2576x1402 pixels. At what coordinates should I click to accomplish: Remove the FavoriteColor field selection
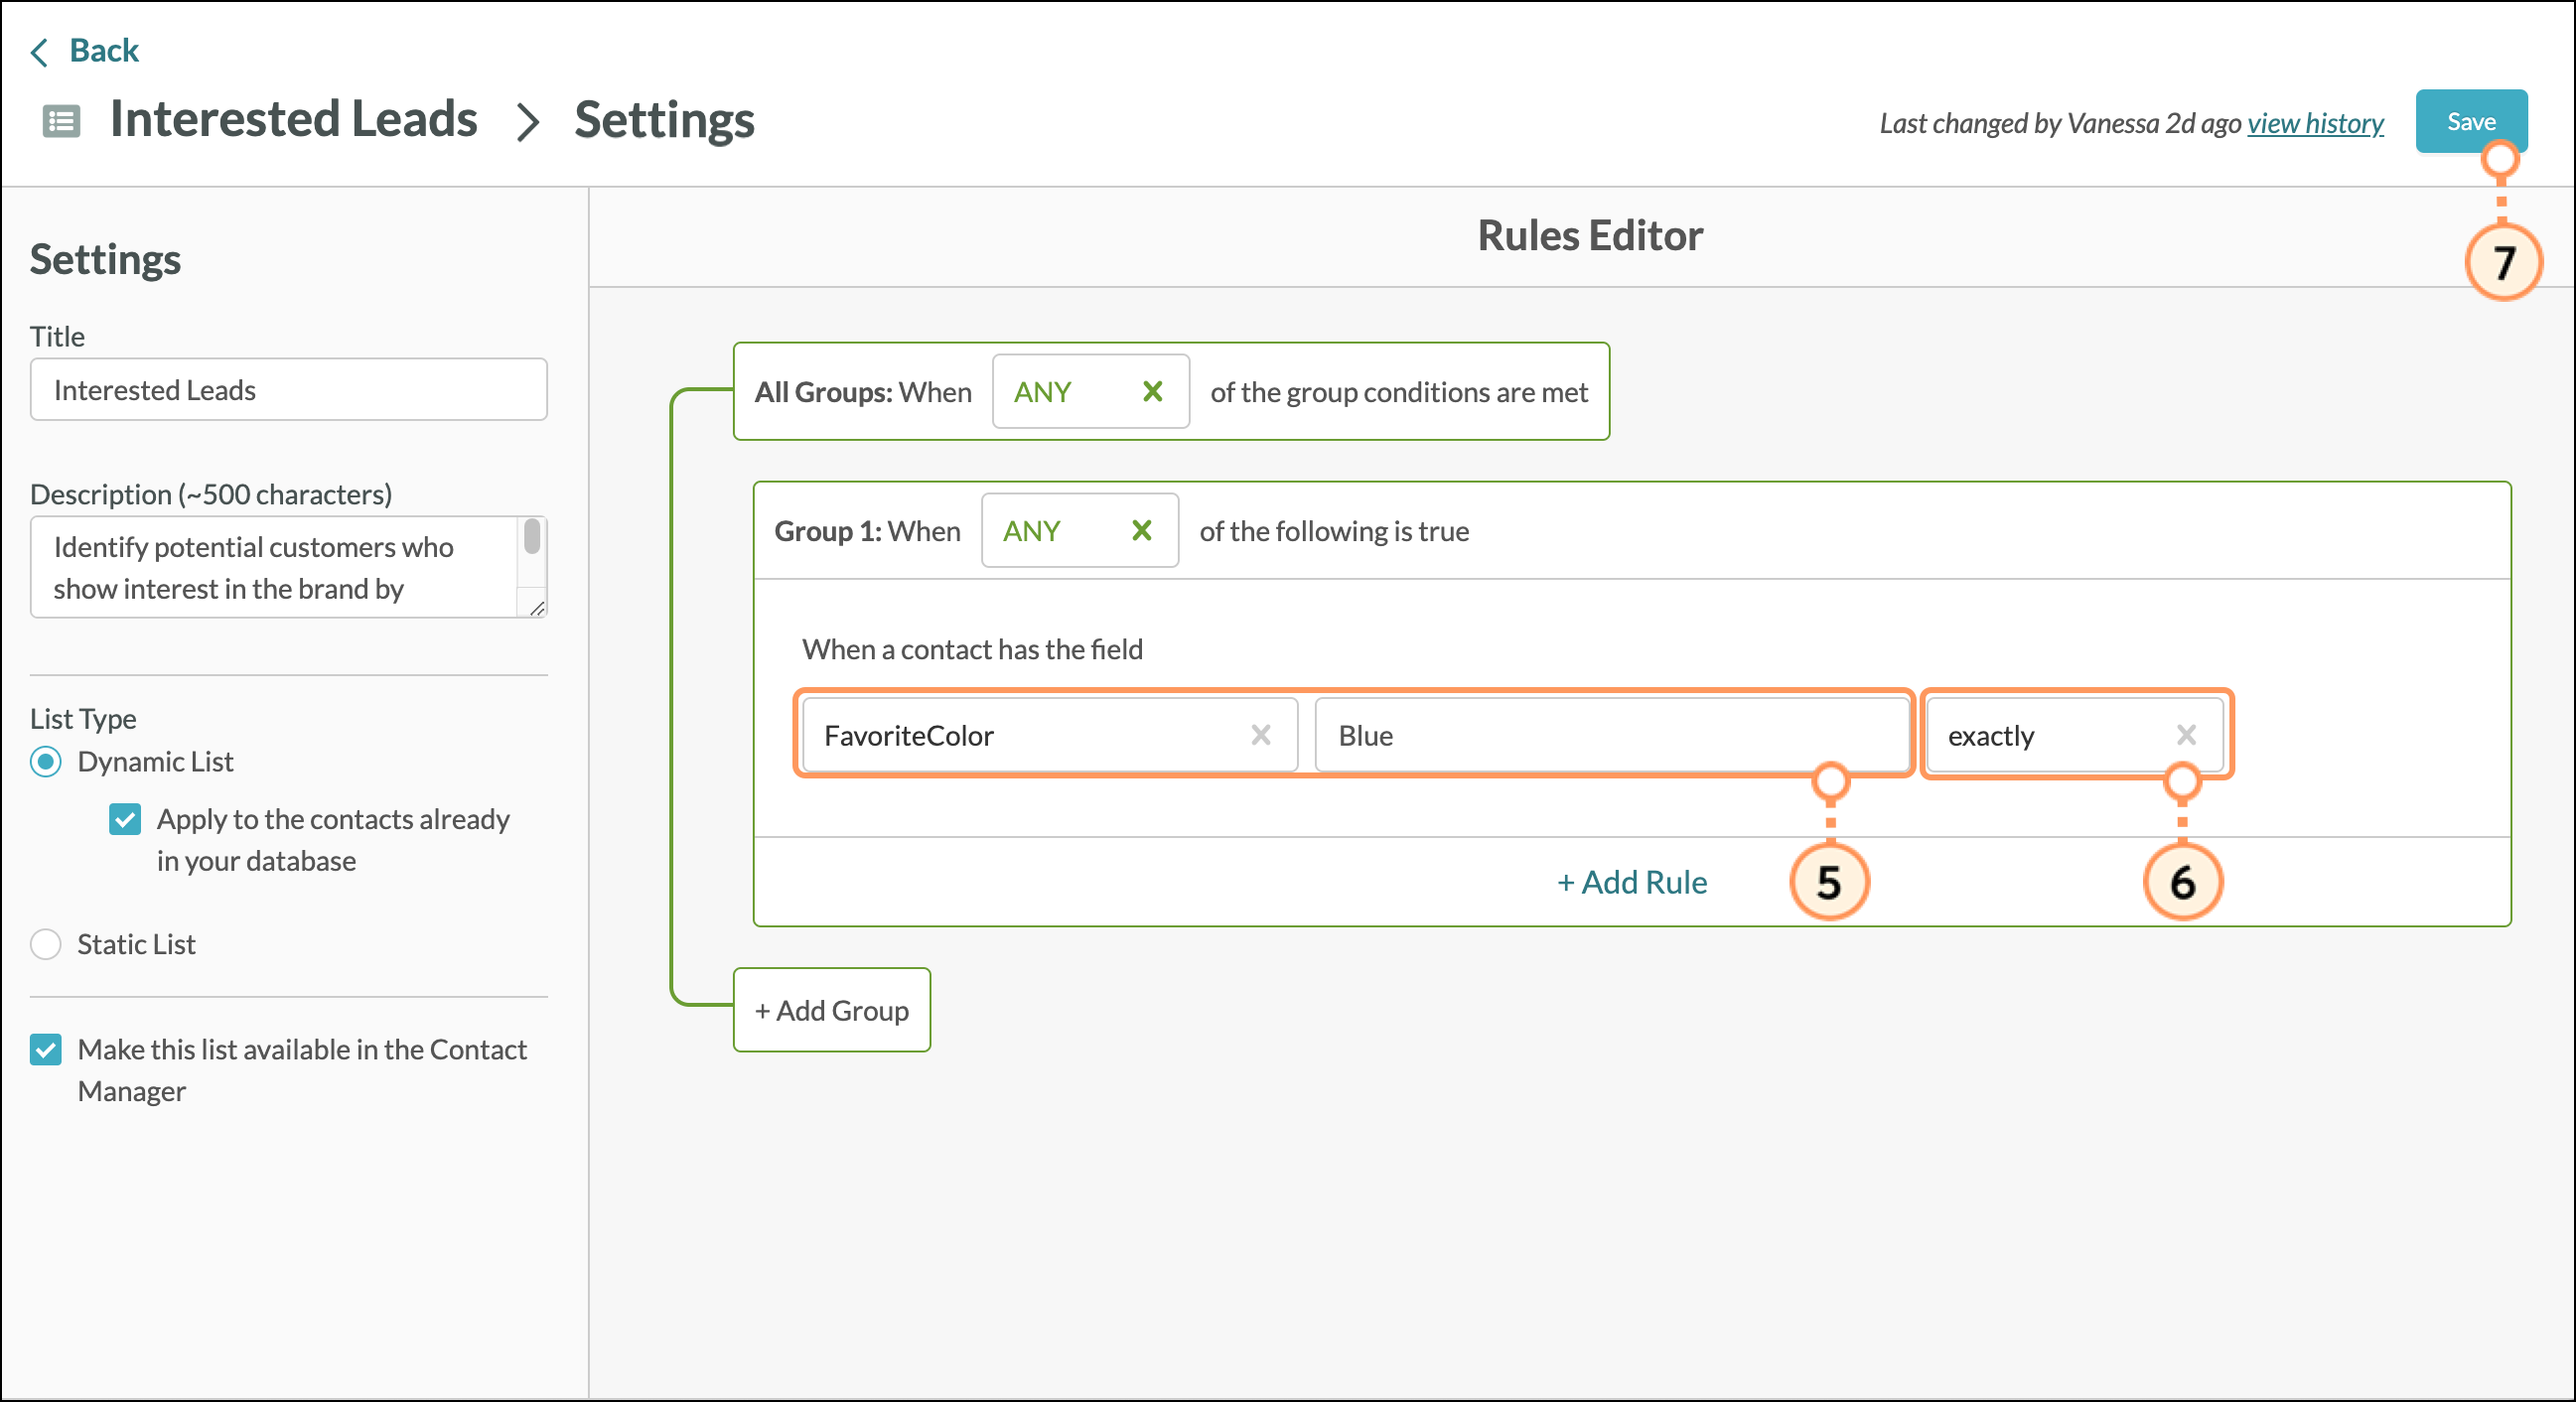tap(1260, 736)
